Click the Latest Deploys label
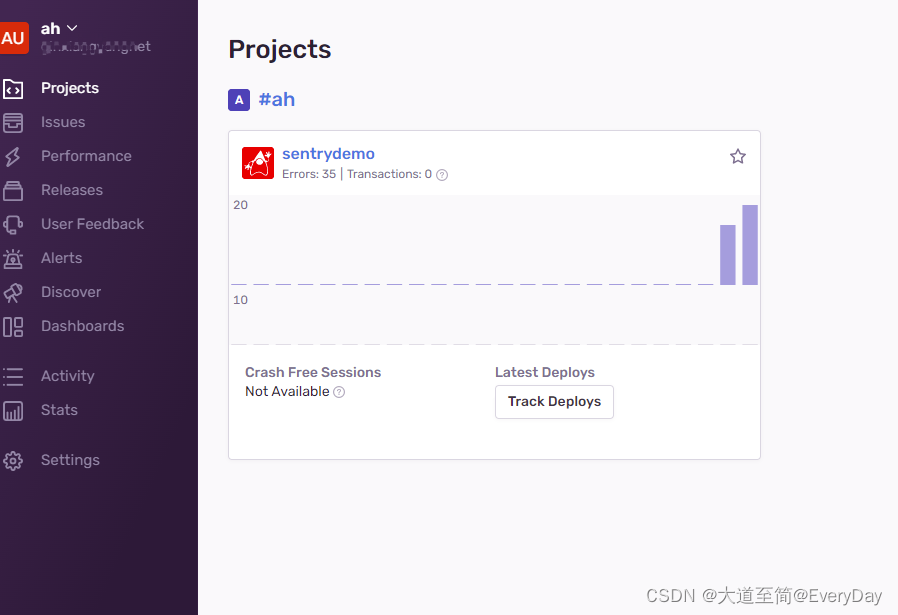 (545, 372)
